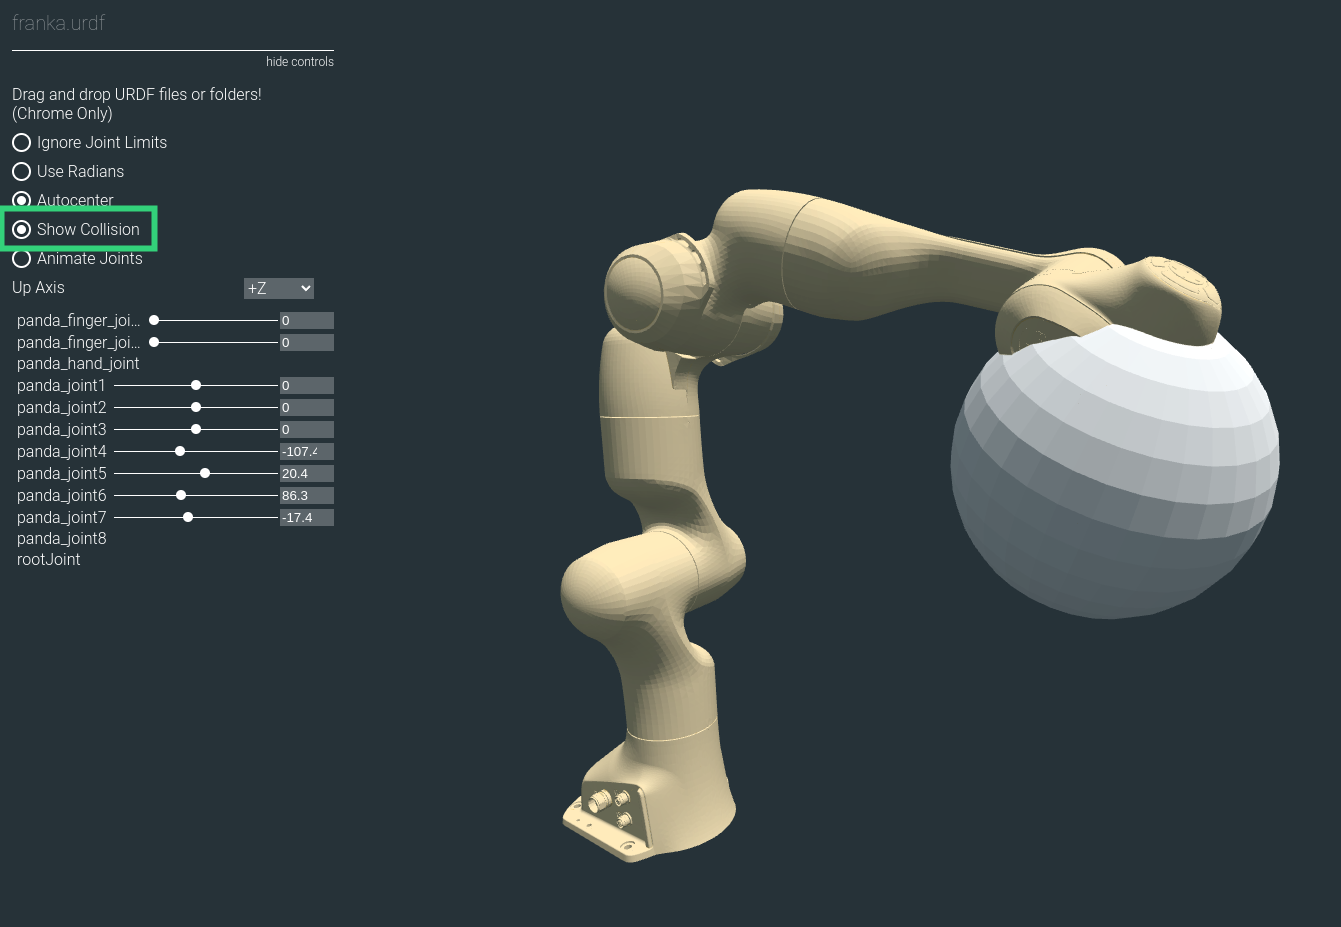Click the panda_hand_joint label
This screenshot has height=927, width=1341.
pyautogui.click(x=77, y=363)
